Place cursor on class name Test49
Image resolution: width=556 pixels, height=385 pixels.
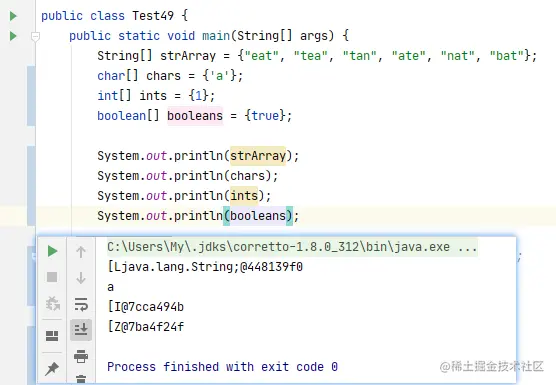(x=153, y=16)
